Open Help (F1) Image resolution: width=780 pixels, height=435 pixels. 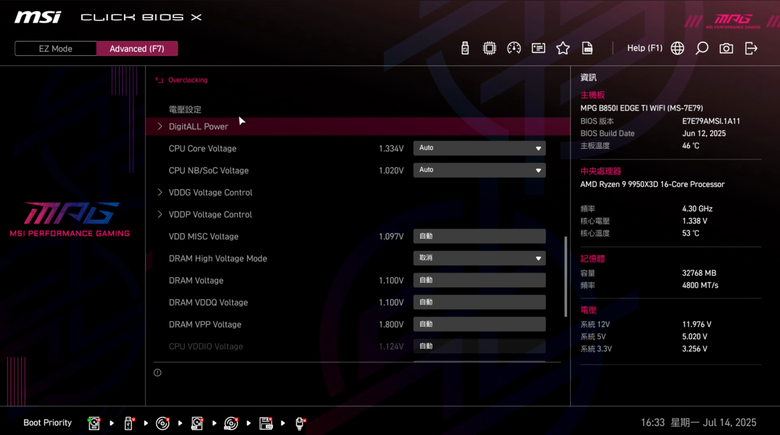(x=644, y=48)
